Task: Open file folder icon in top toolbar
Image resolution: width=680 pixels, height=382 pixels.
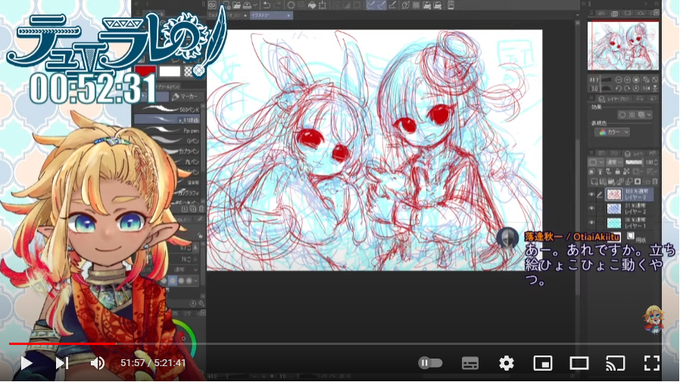Action: point(236,5)
